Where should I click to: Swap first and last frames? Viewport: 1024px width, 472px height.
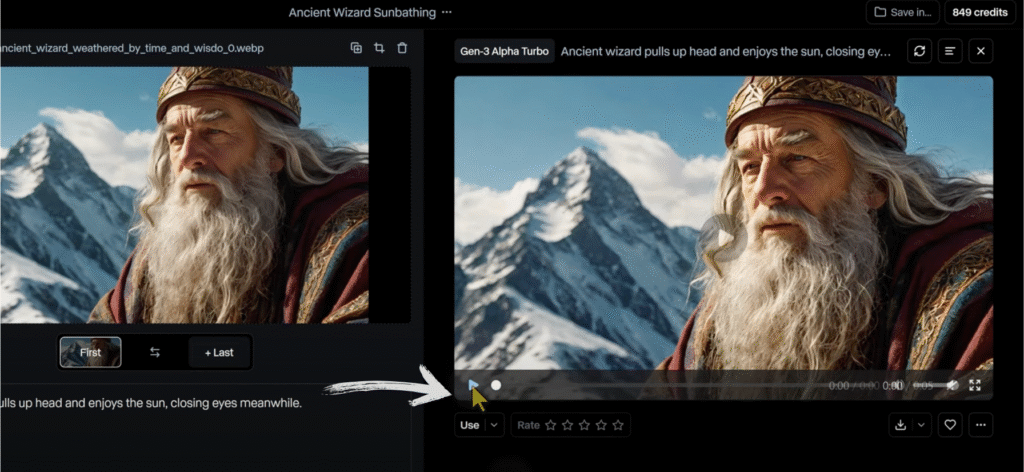coord(155,352)
